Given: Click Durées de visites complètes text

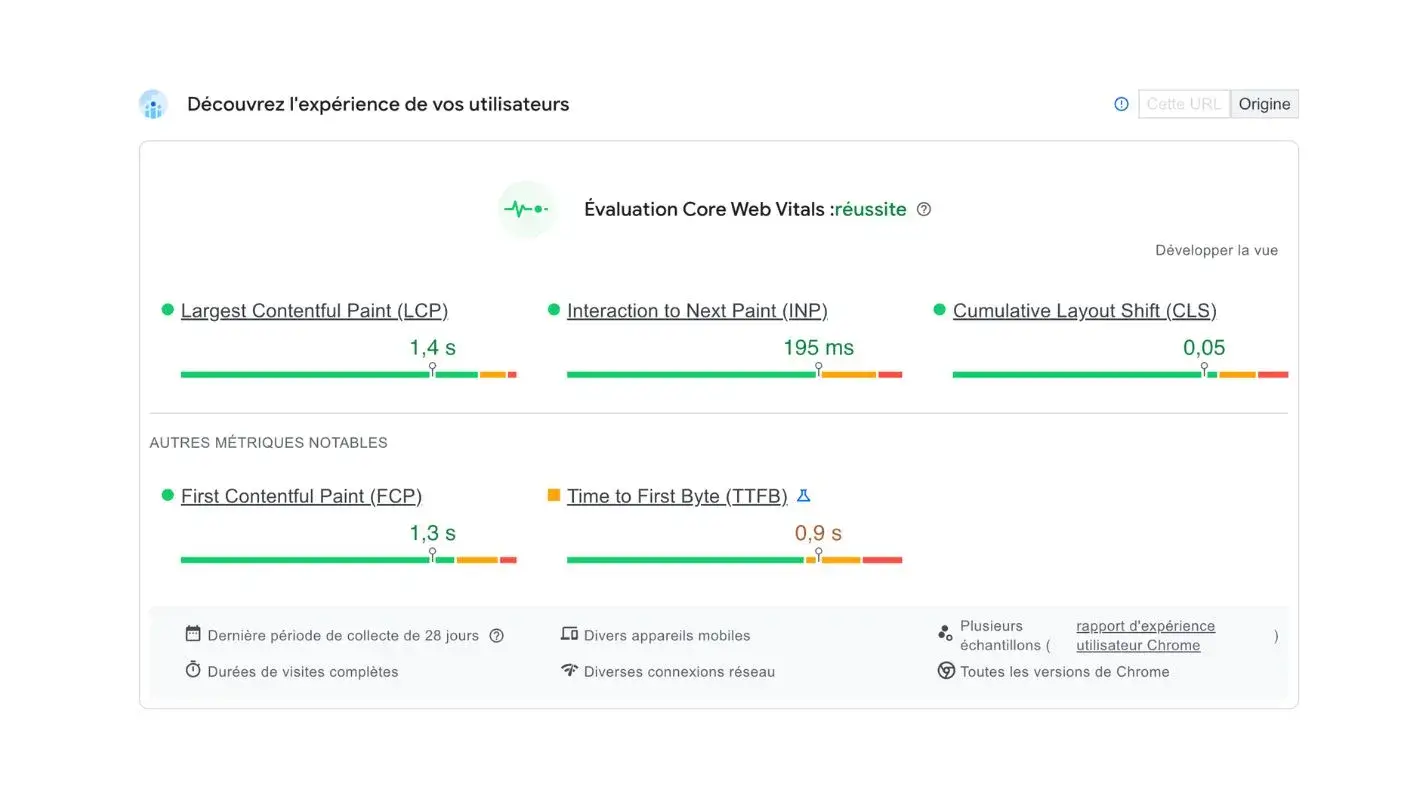Looking at the screenshot, I should [x=303, y=672].
